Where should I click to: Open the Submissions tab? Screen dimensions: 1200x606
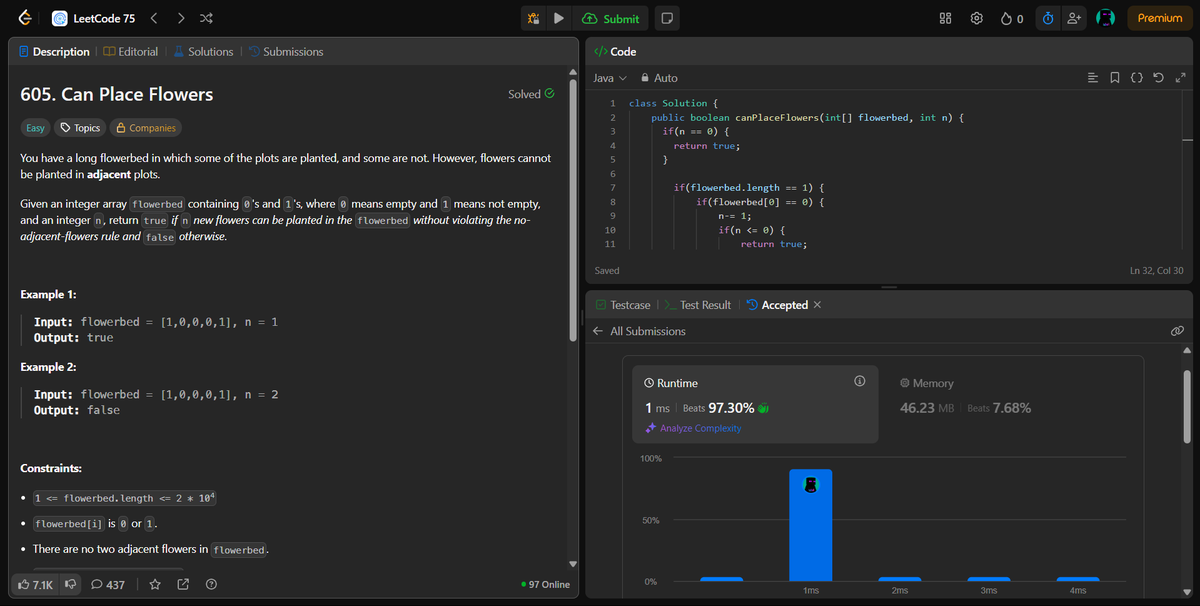[286, 51]
